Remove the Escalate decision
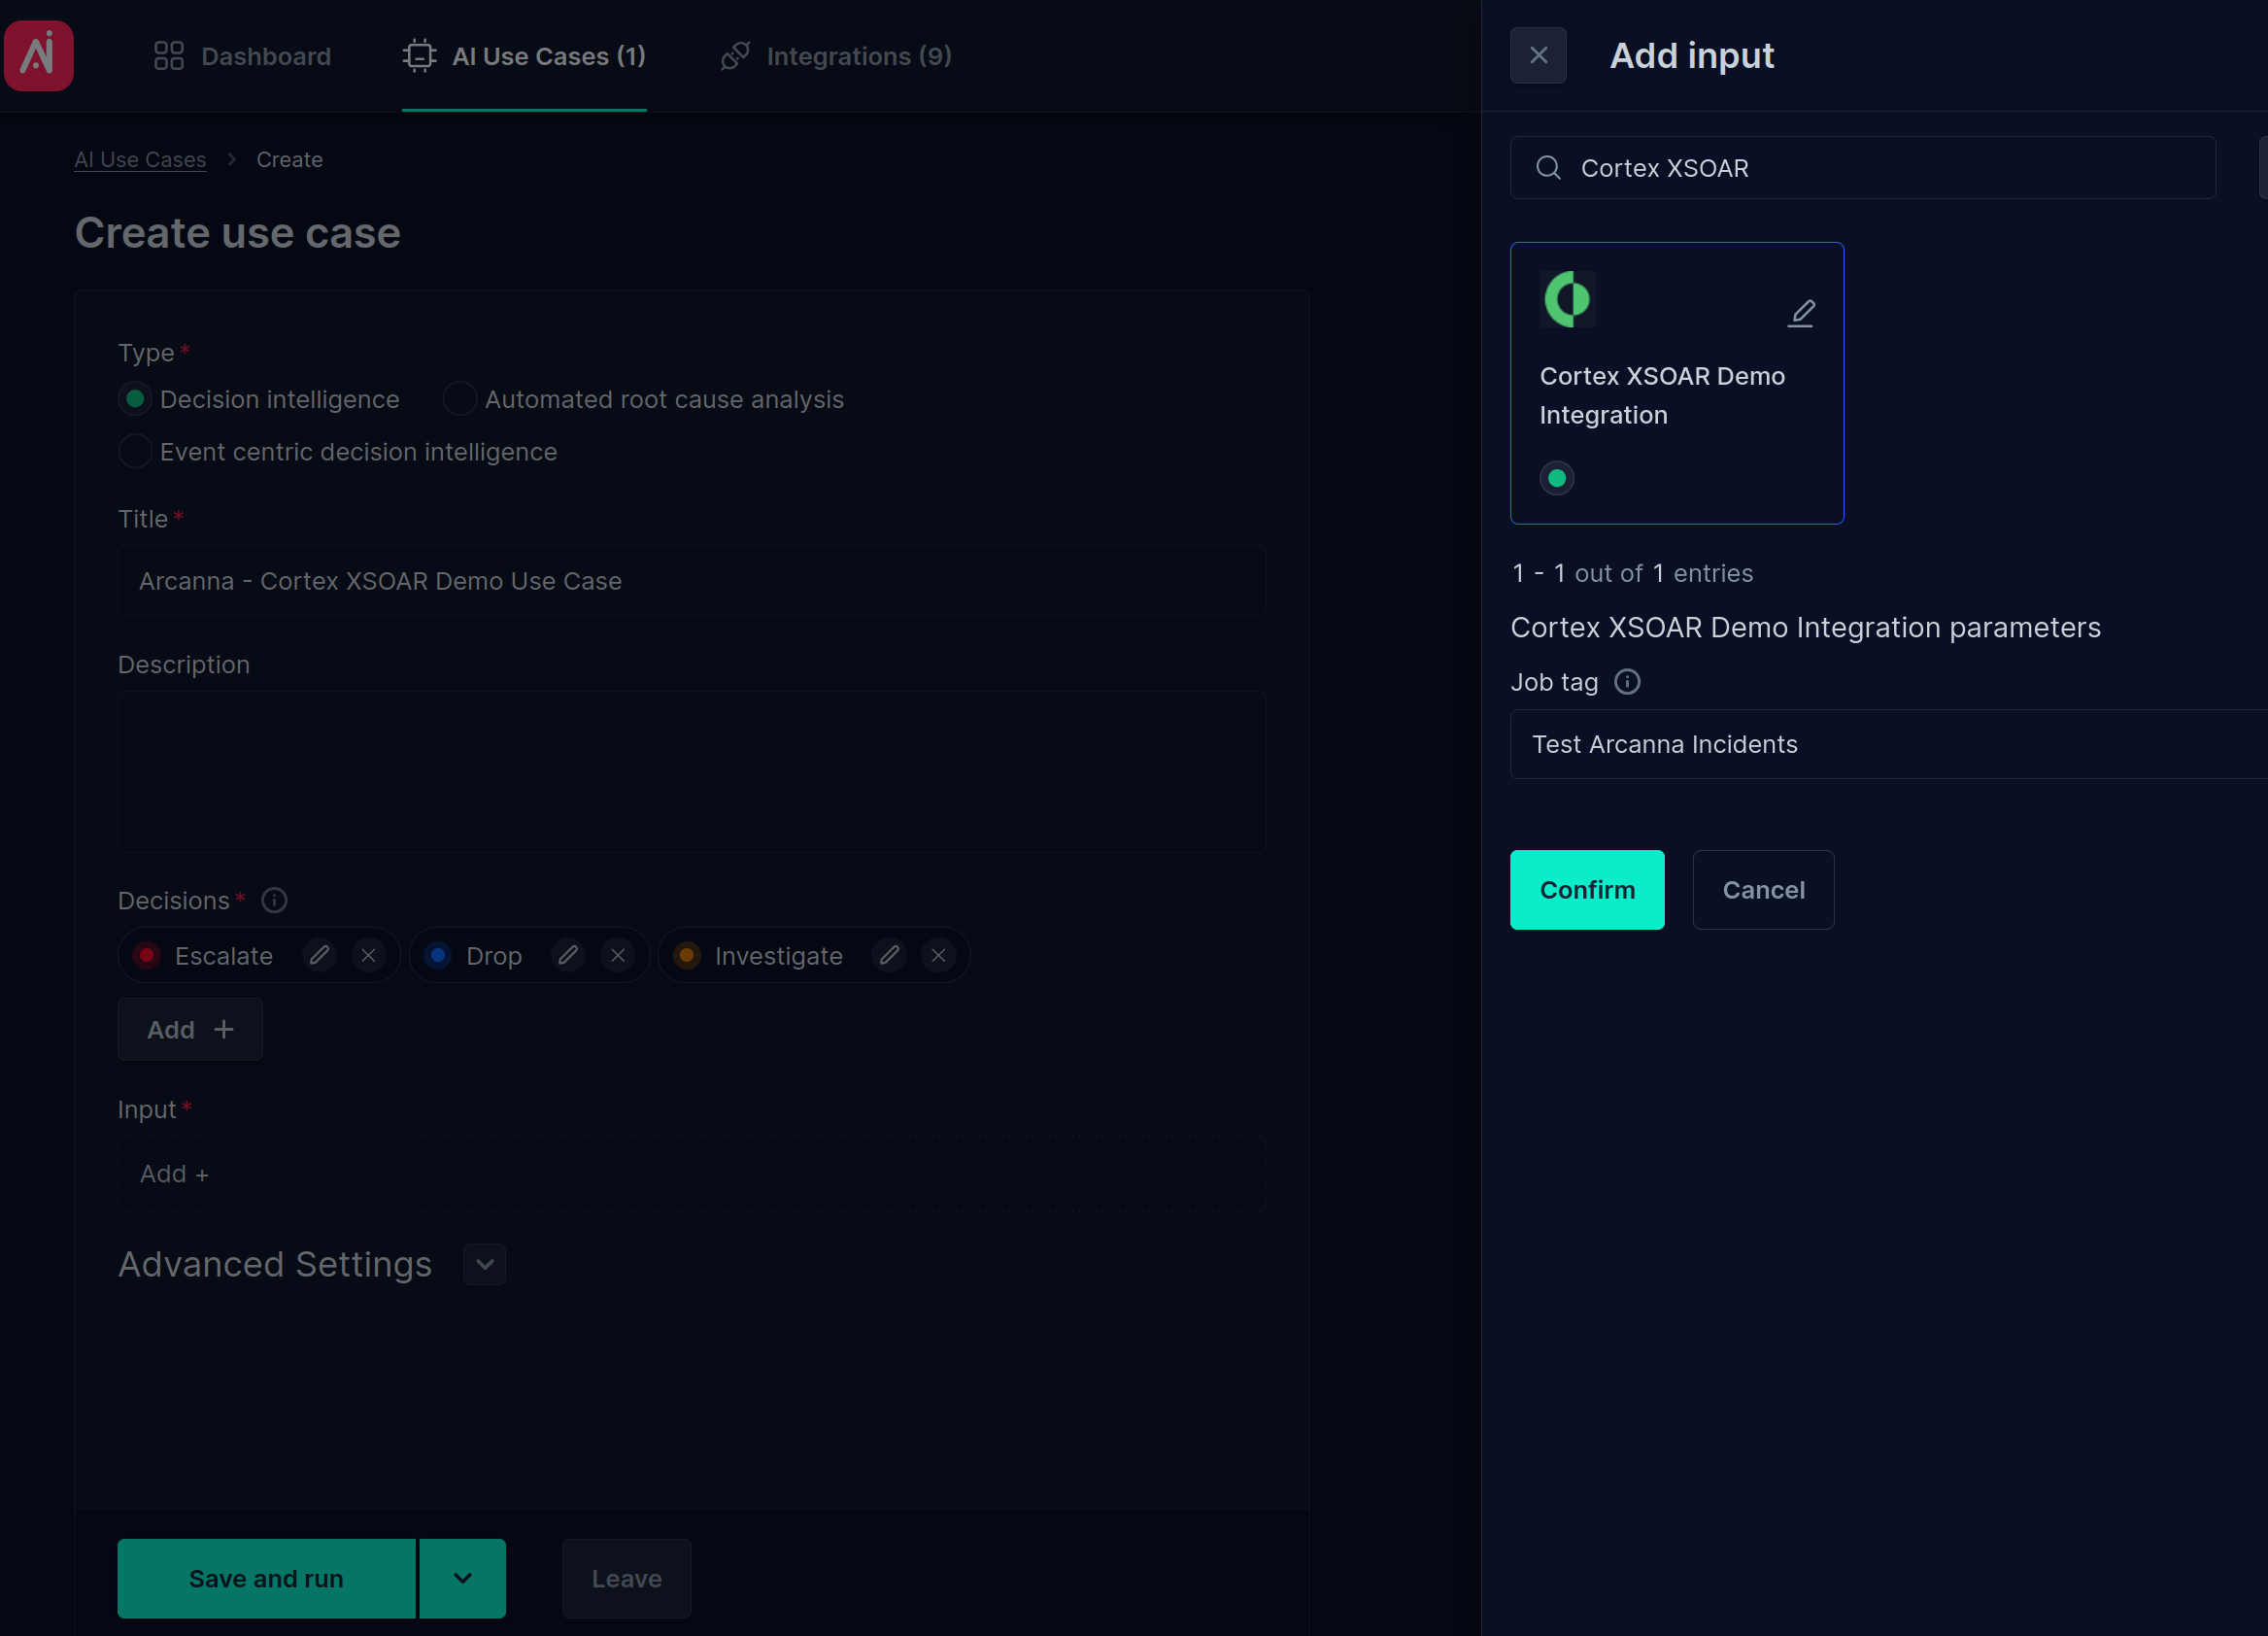 click(x=368, y=956)
